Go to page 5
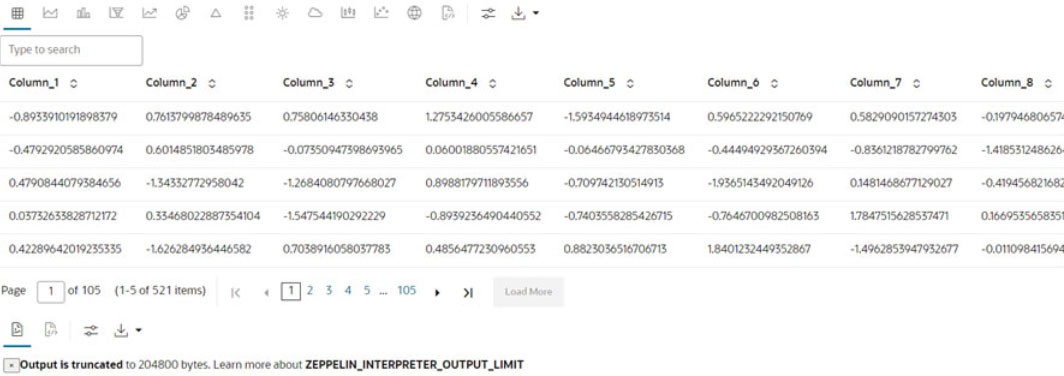This screenshot has height=376, width=1064. click(366, 290)
